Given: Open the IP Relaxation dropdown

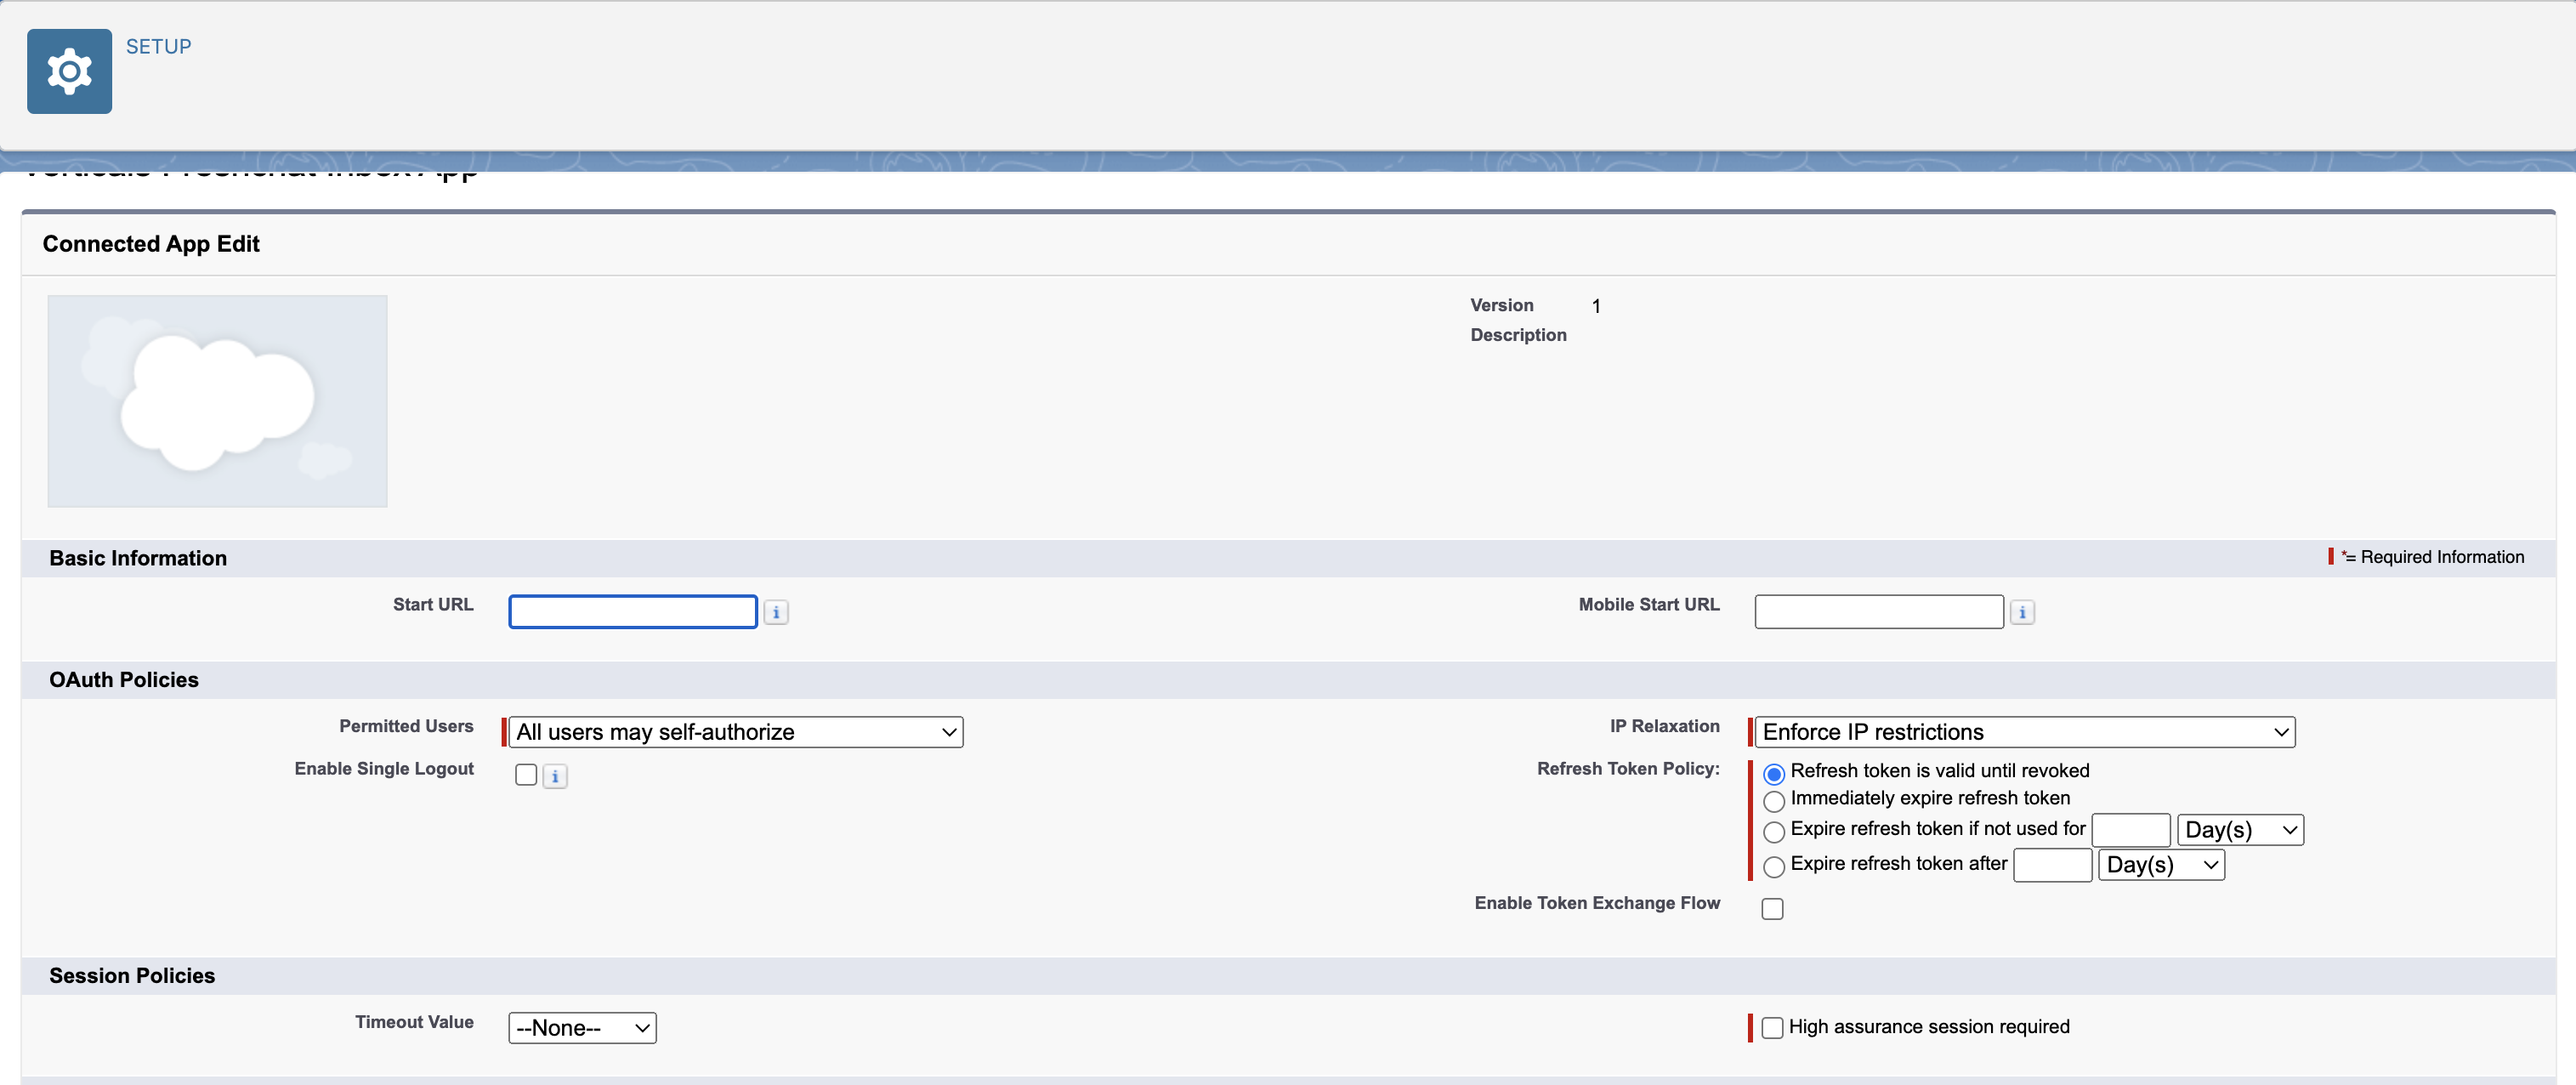Looking at the screenshot, I should point(2024,732).
